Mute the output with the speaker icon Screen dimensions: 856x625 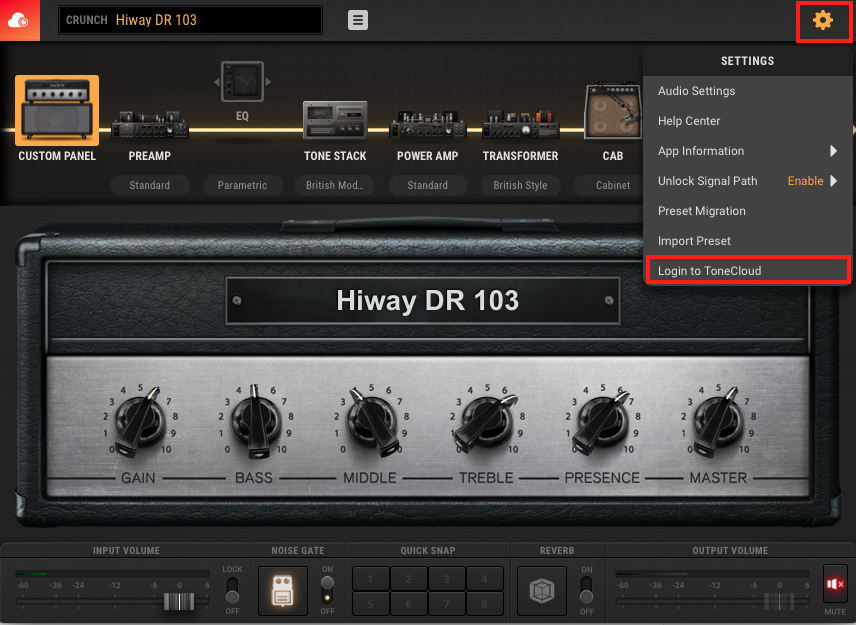click(x=835, y=585)
